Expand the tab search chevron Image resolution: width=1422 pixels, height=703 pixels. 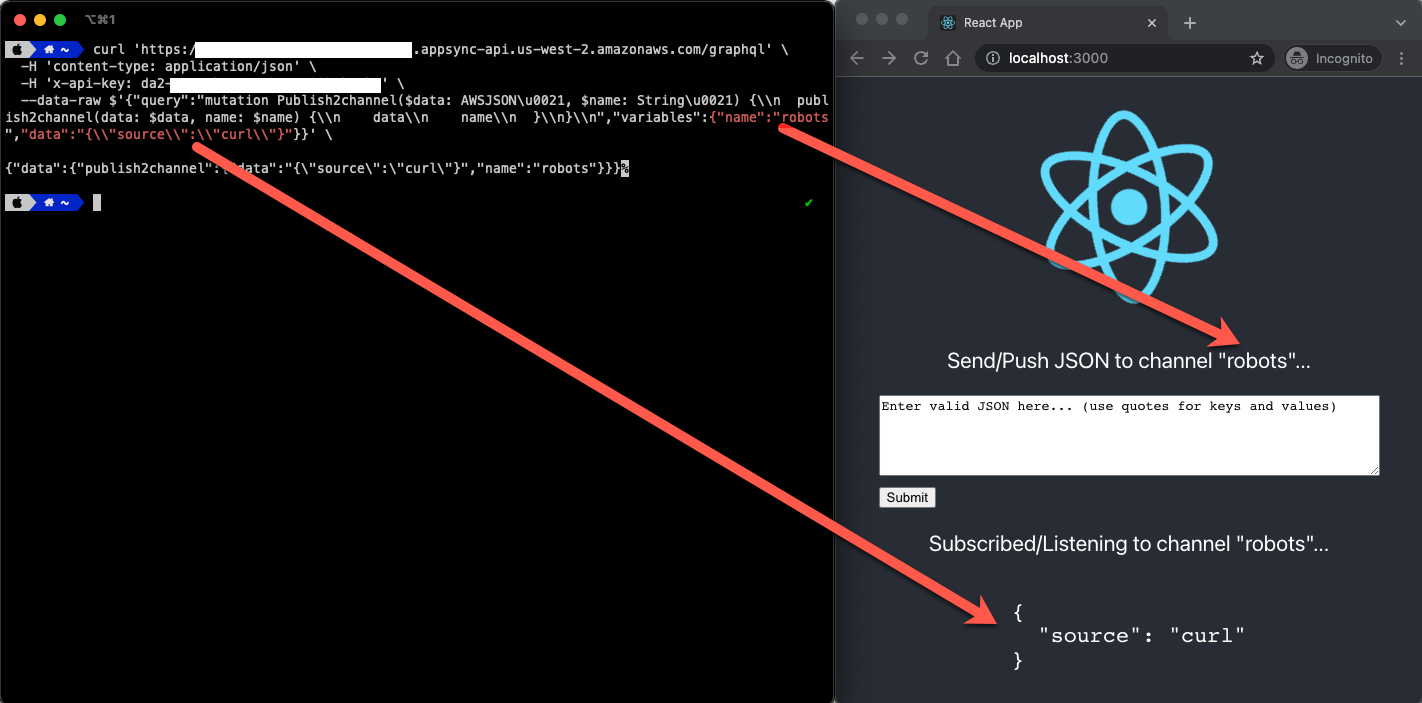(1400, 22)
